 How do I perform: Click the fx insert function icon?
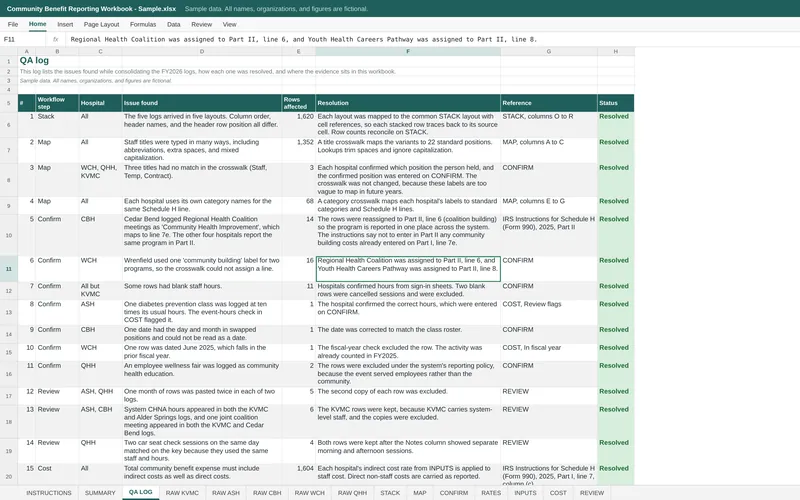[56, 39]
